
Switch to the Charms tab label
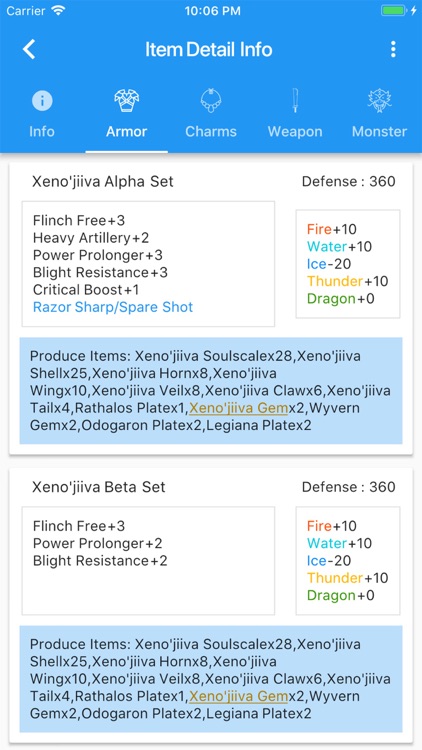(211, 132)
